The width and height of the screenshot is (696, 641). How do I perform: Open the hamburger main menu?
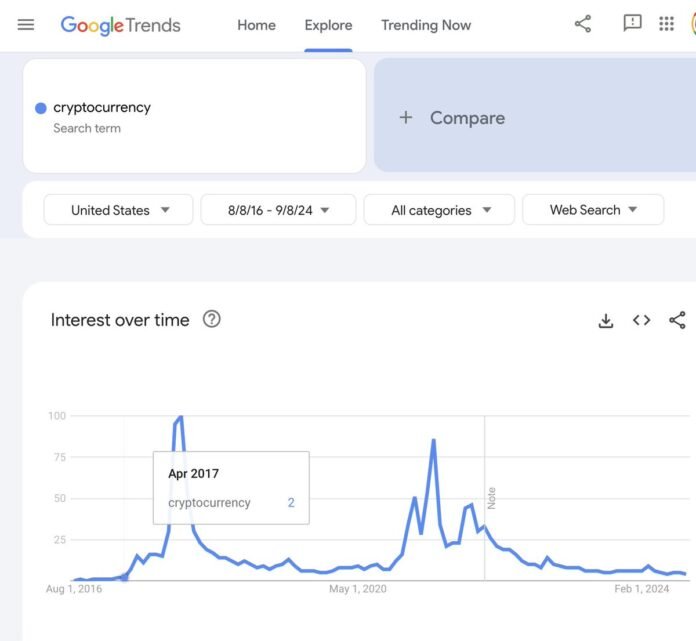pyautogui.click(x=26, y=25)
